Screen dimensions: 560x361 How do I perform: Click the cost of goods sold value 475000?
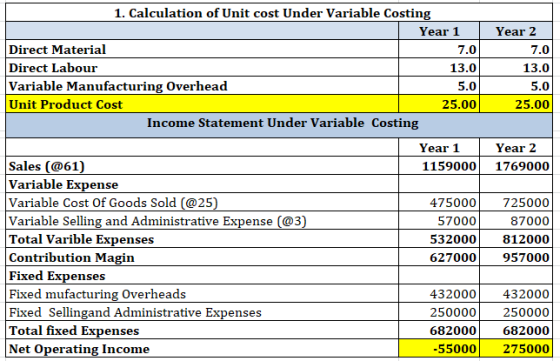[x=453, y=203]
